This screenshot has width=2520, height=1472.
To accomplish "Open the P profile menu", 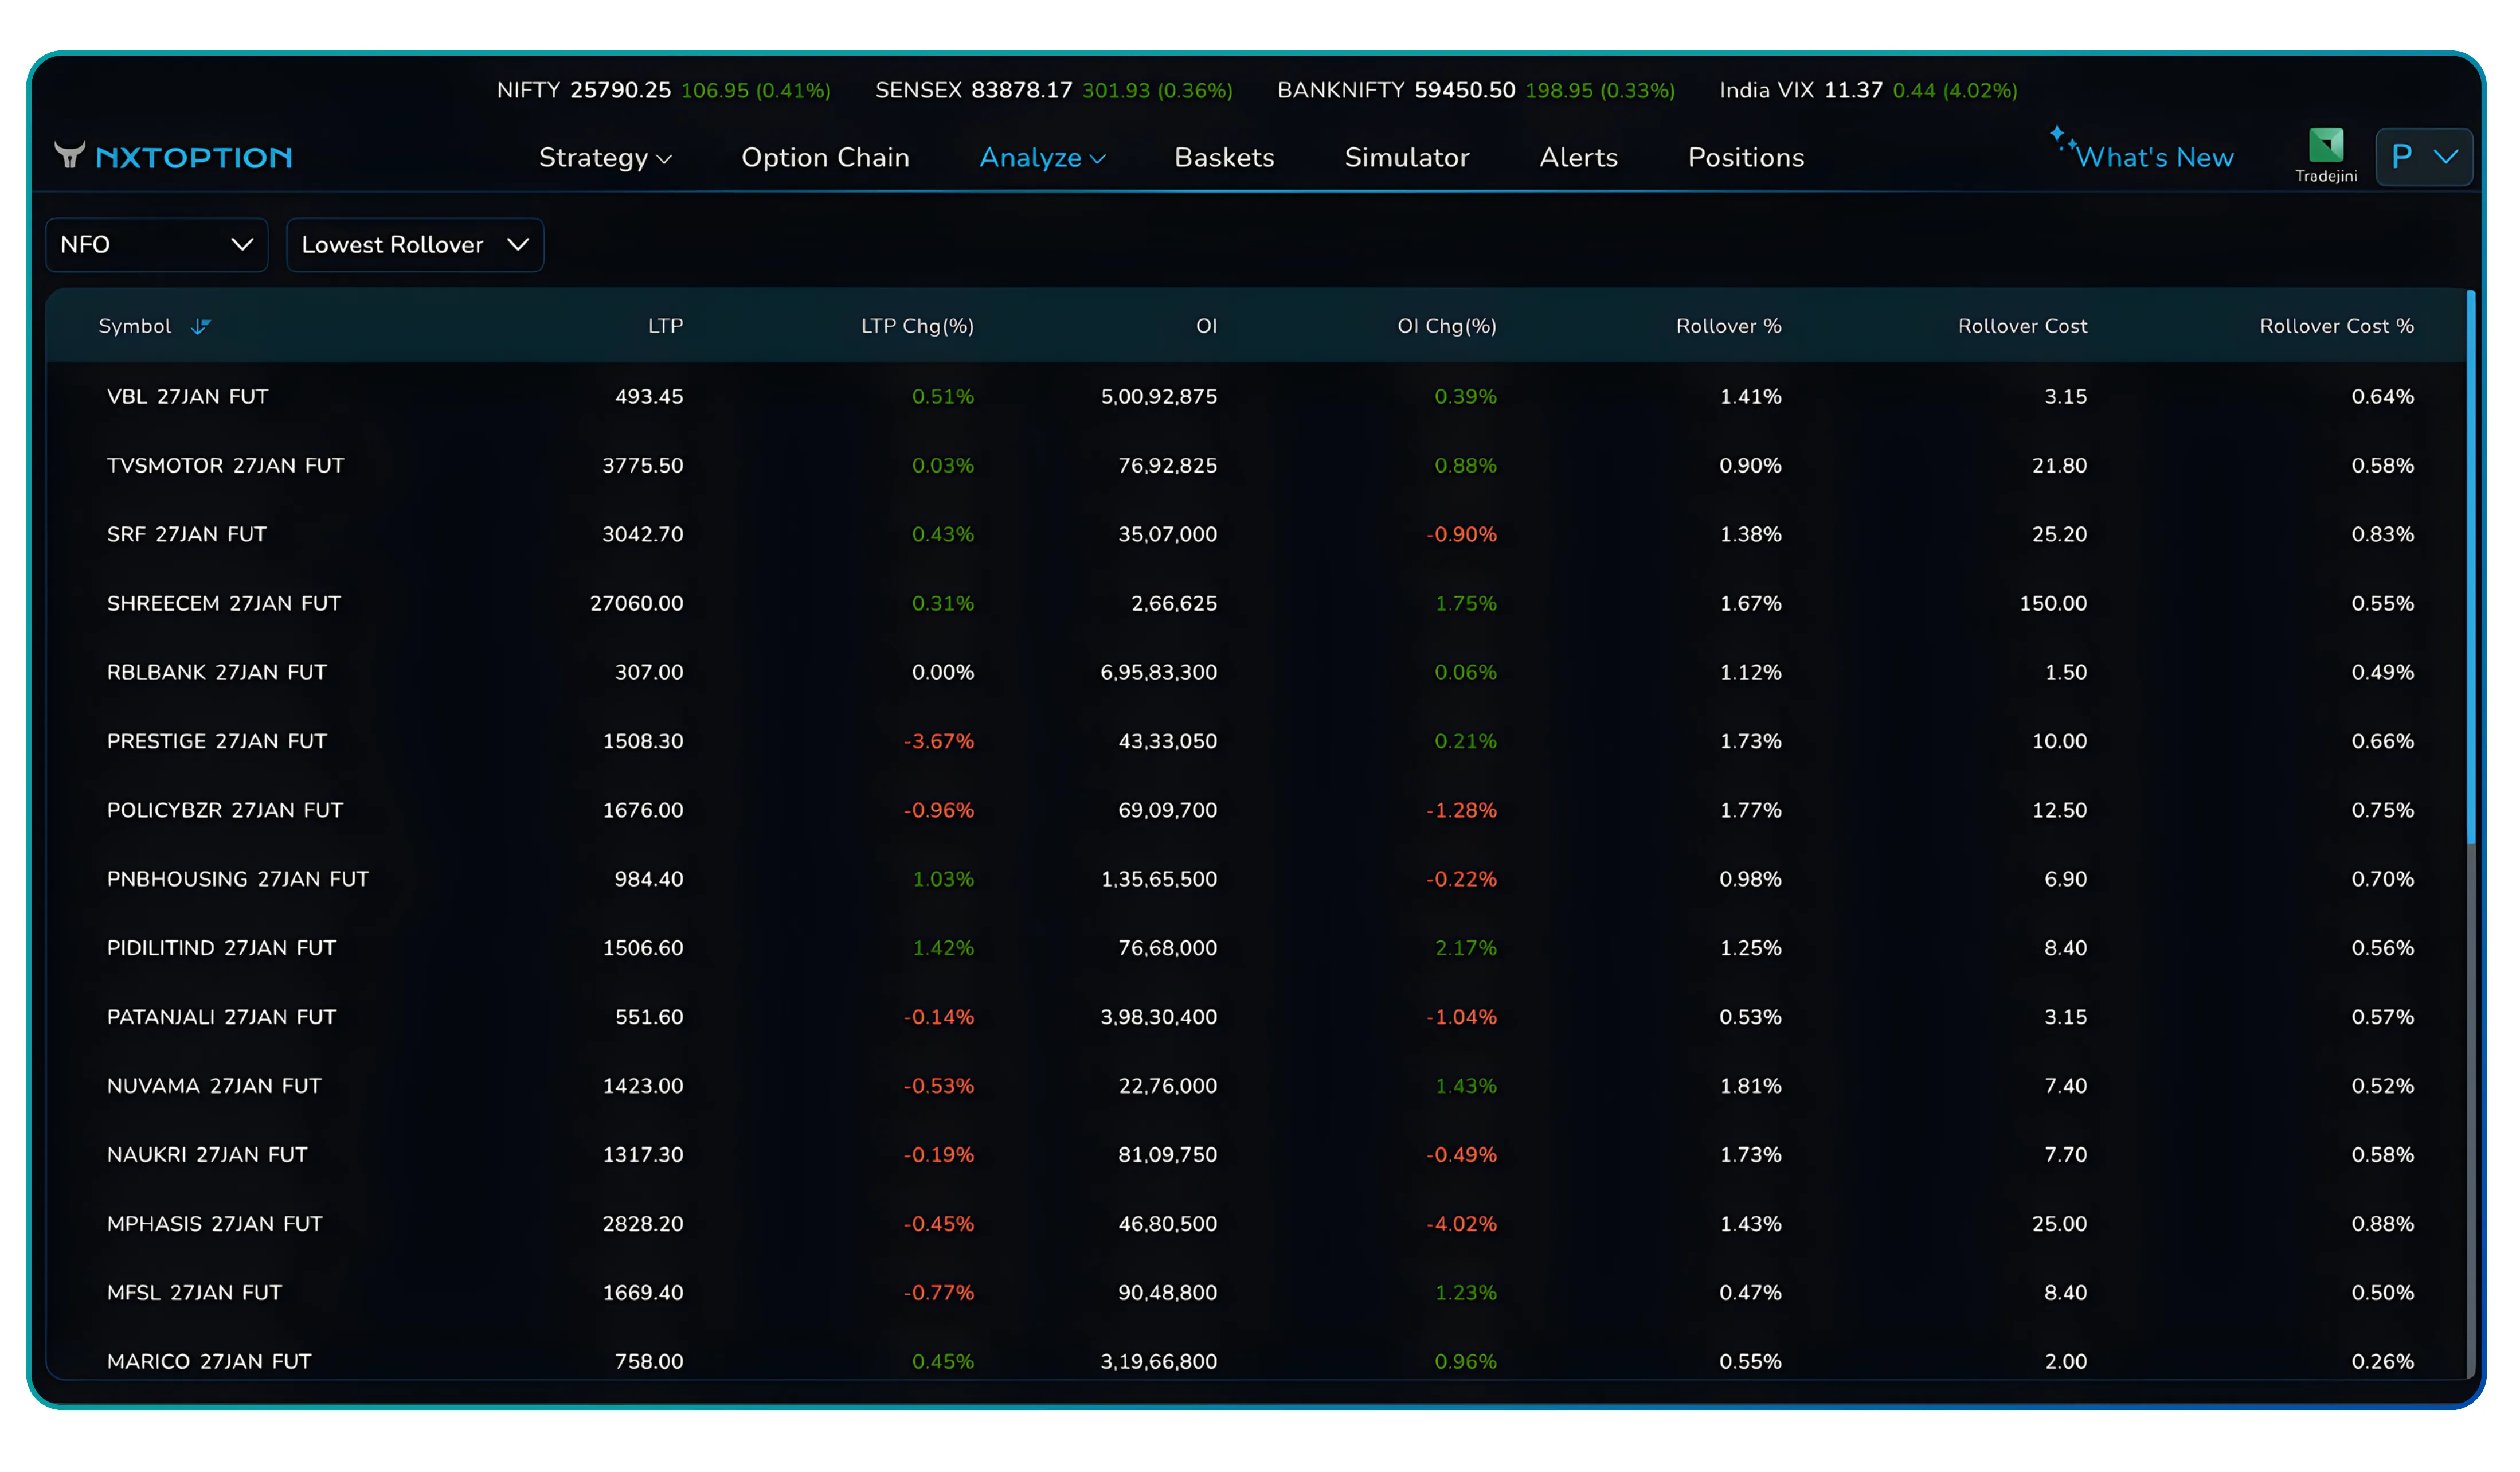I will 2424,156.
